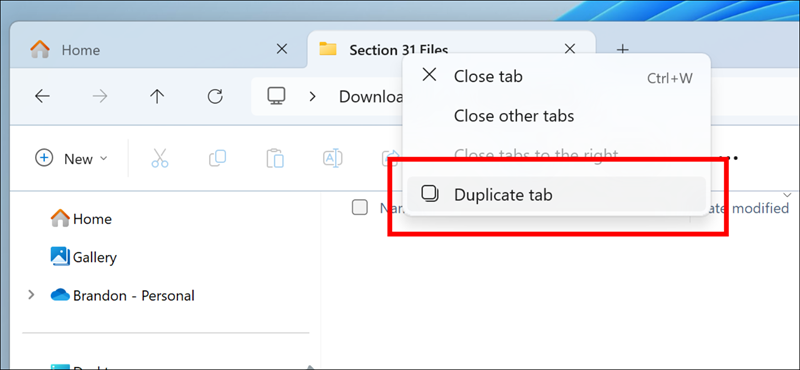Viewport: 800px width, 370px height.
Task: Go up one folder level
Action: click(157, 96)
